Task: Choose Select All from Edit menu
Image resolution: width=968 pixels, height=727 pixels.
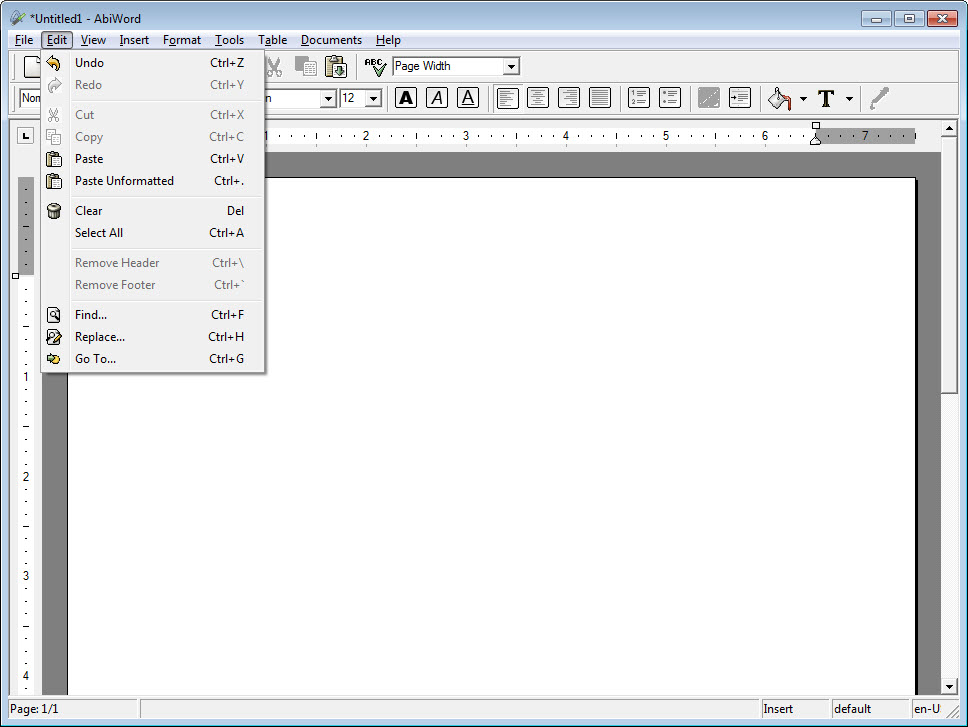Action: coord(153,233)
